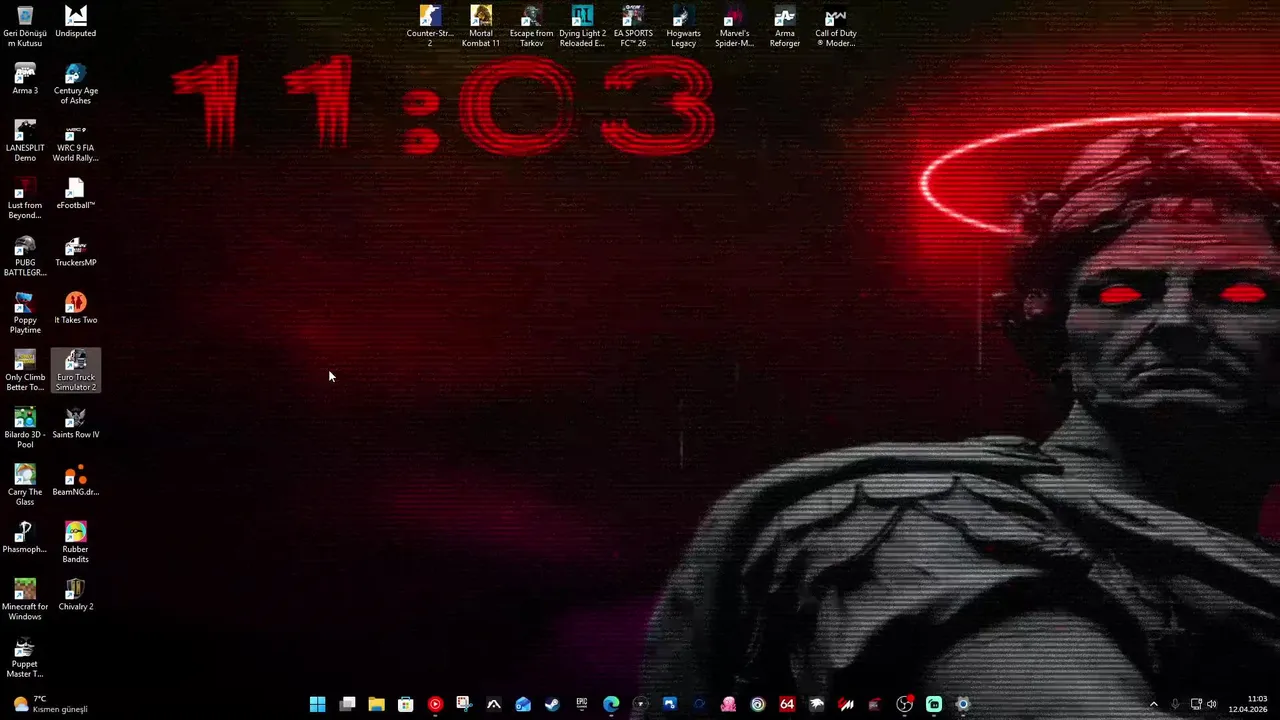Select the Poppy Playtime icon

click(25, 313)
